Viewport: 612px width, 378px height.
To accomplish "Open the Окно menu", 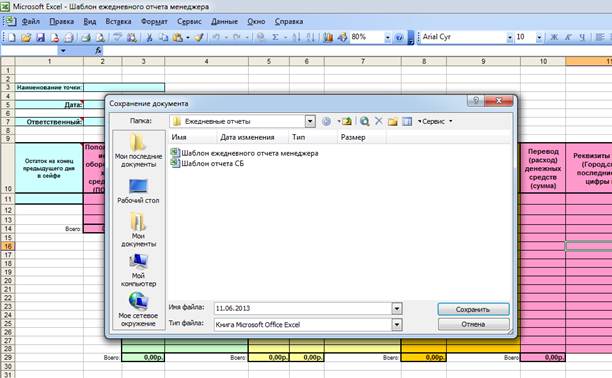I will [256, 21].
